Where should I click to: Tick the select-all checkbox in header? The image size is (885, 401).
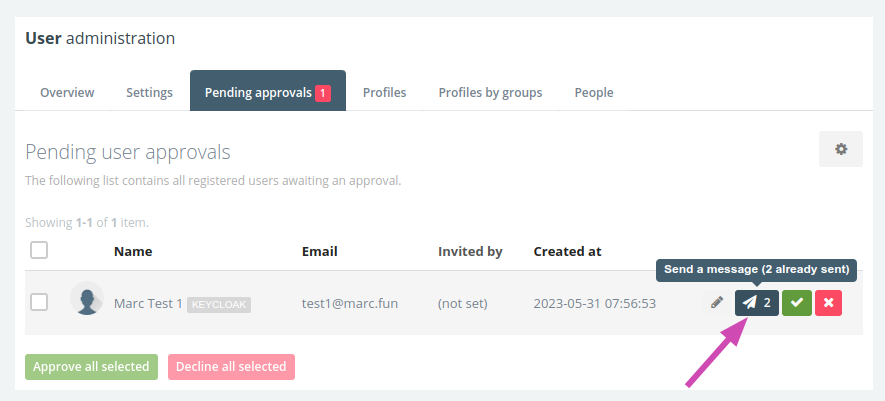tap(39, 250)
